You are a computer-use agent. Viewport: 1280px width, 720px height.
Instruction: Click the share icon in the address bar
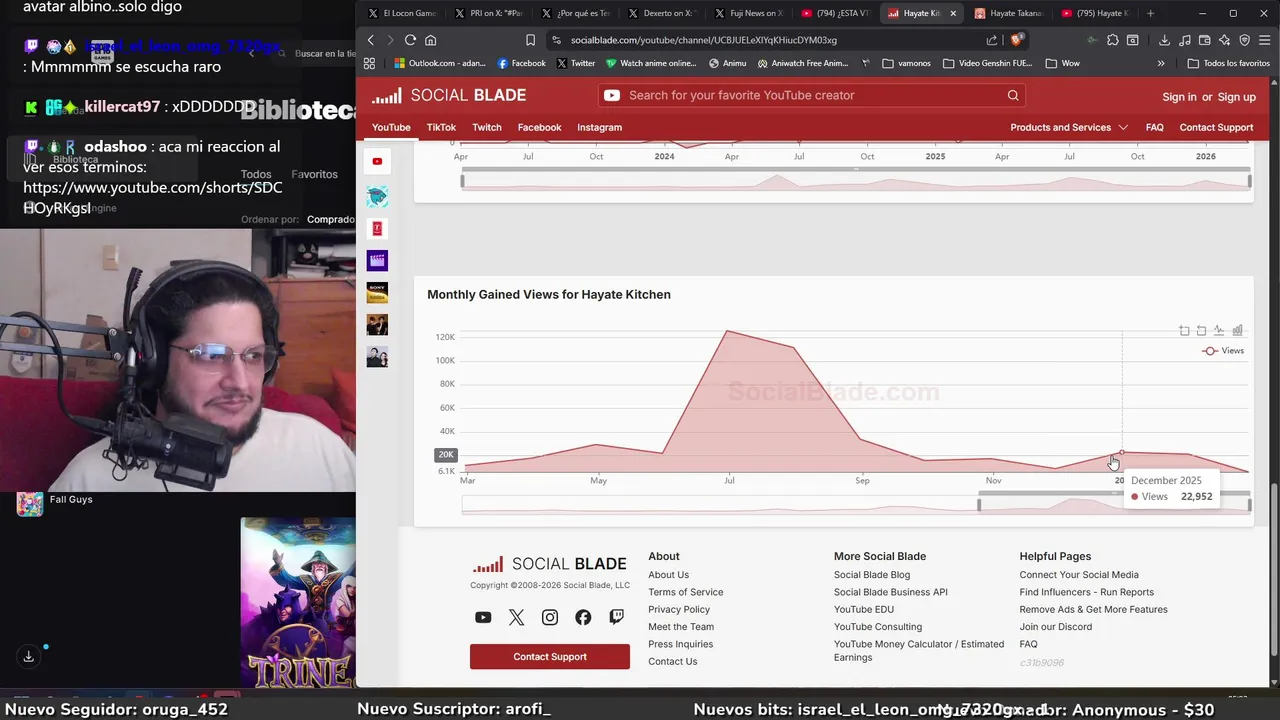(992, 40)
